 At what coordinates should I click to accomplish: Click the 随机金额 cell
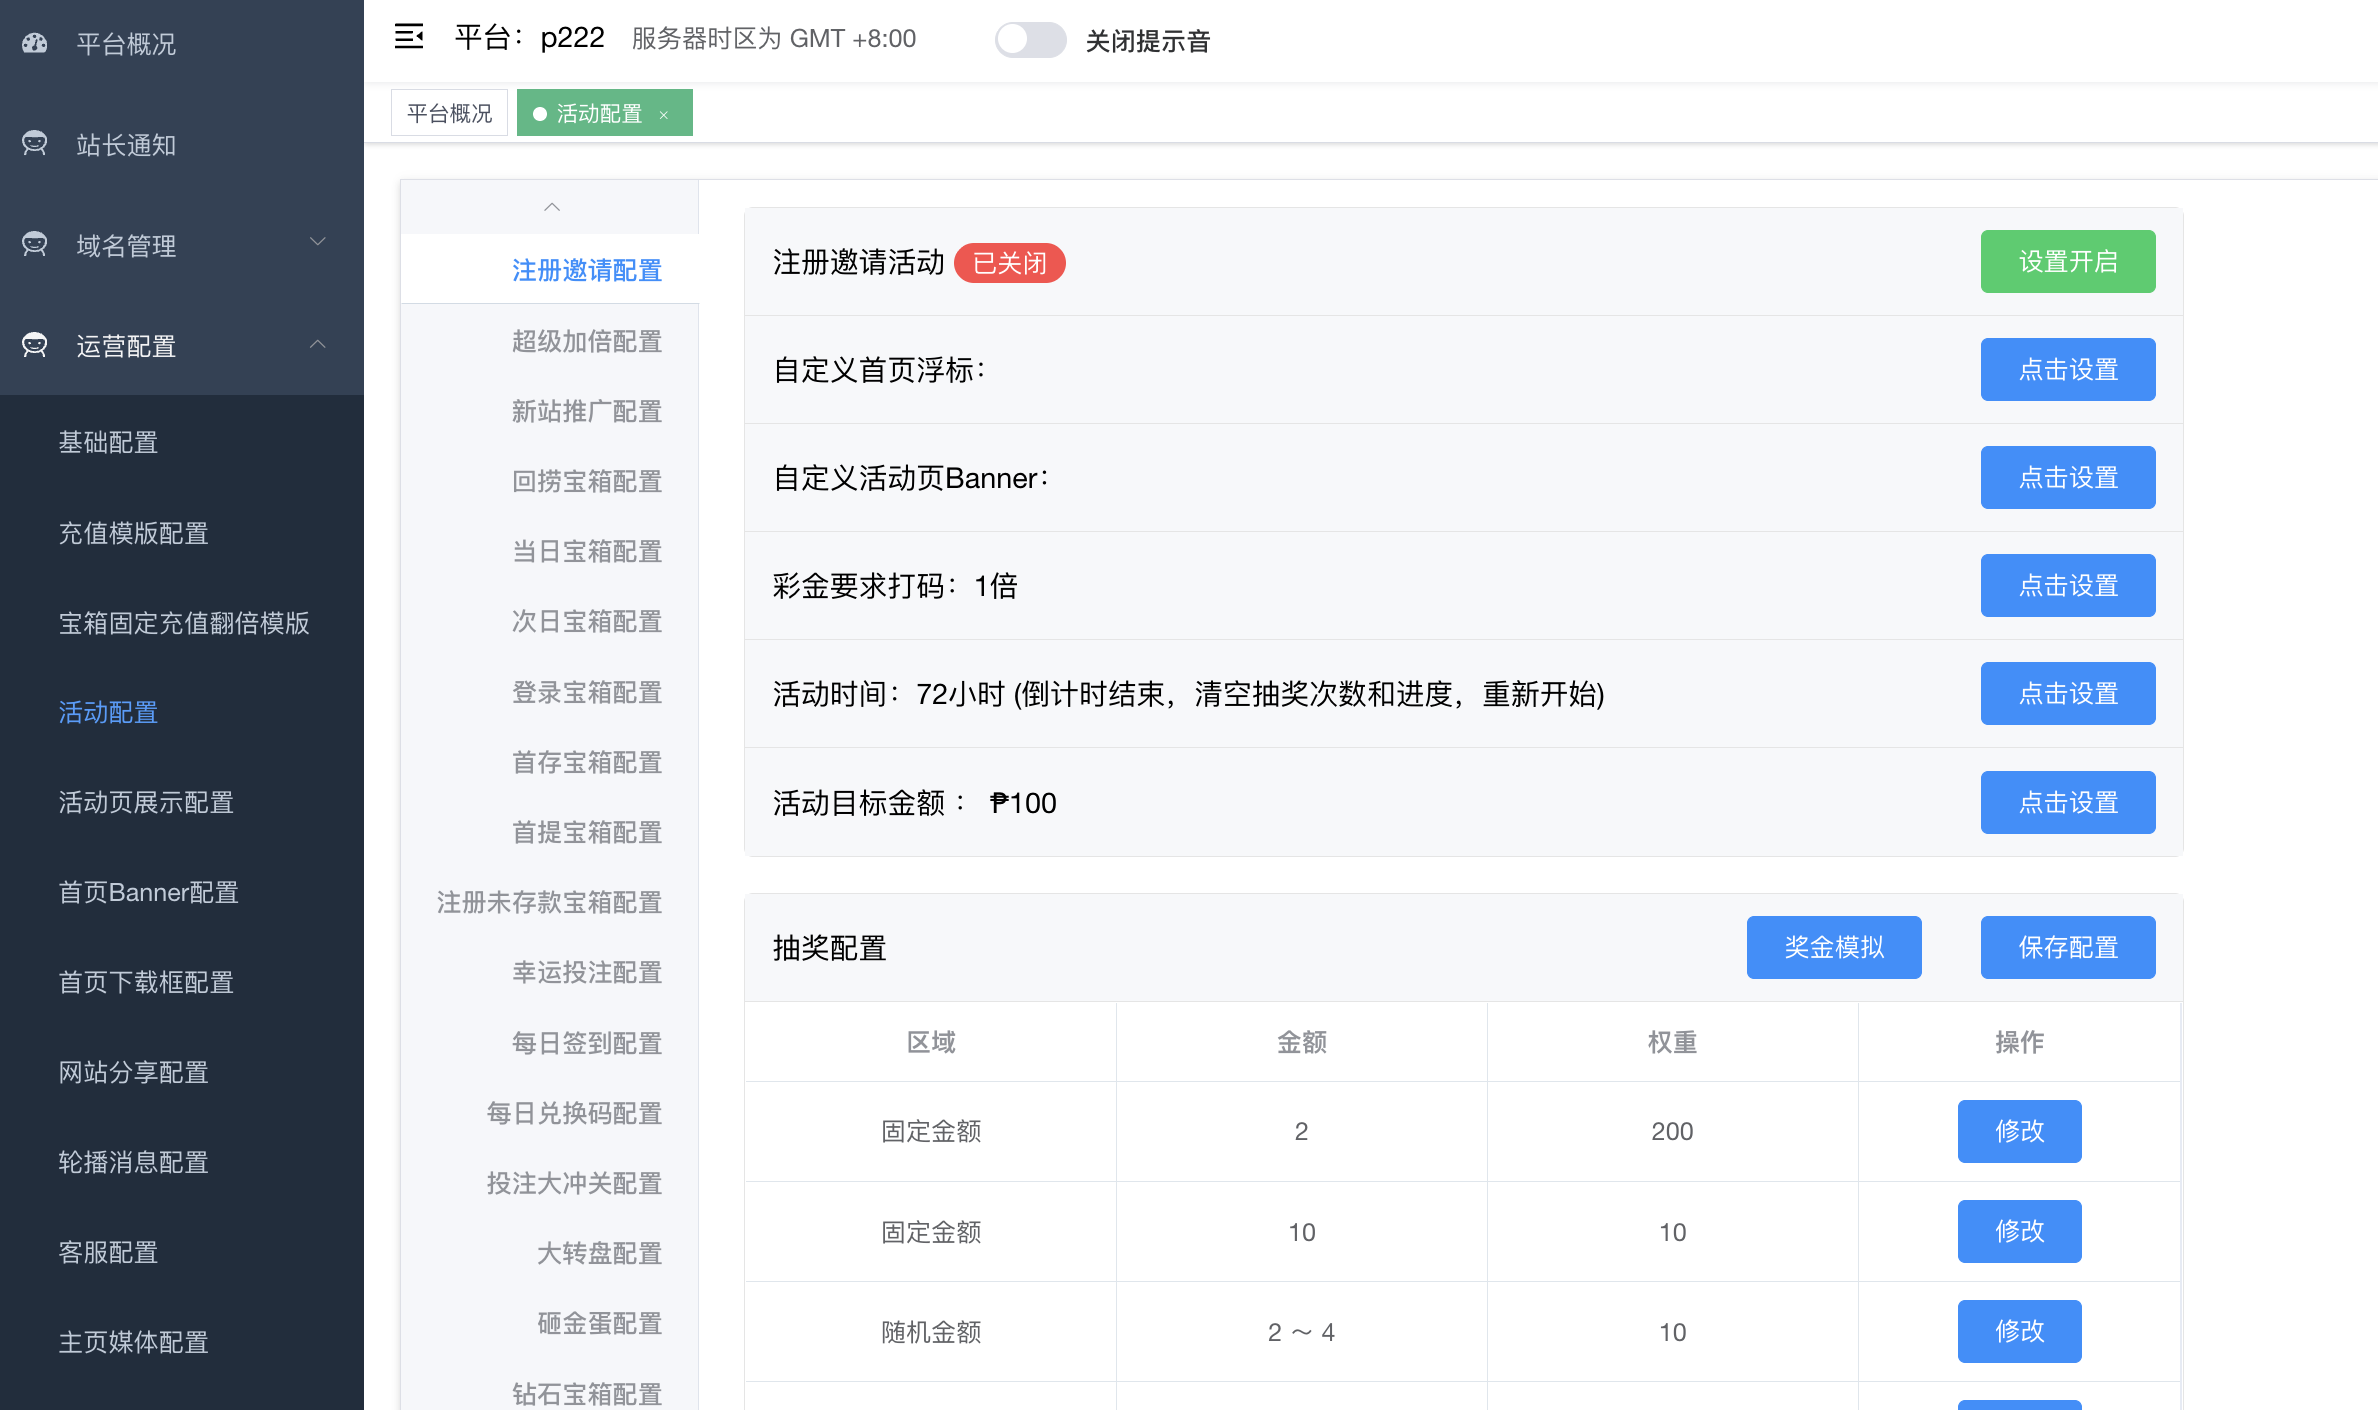[931, 1332]
